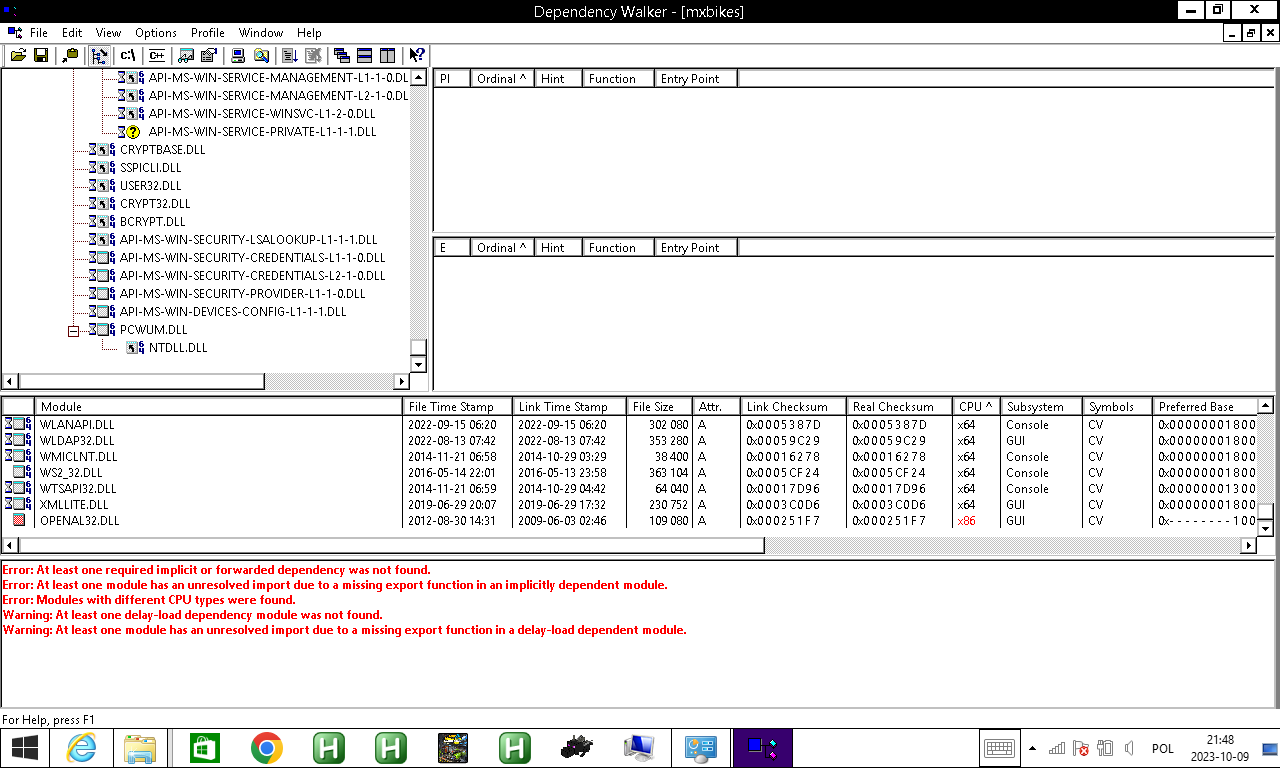Cascade windows using the toolbar icon
Viewport: 1280px width, 768px height.
pyautogui.click(x=342, y=56)
